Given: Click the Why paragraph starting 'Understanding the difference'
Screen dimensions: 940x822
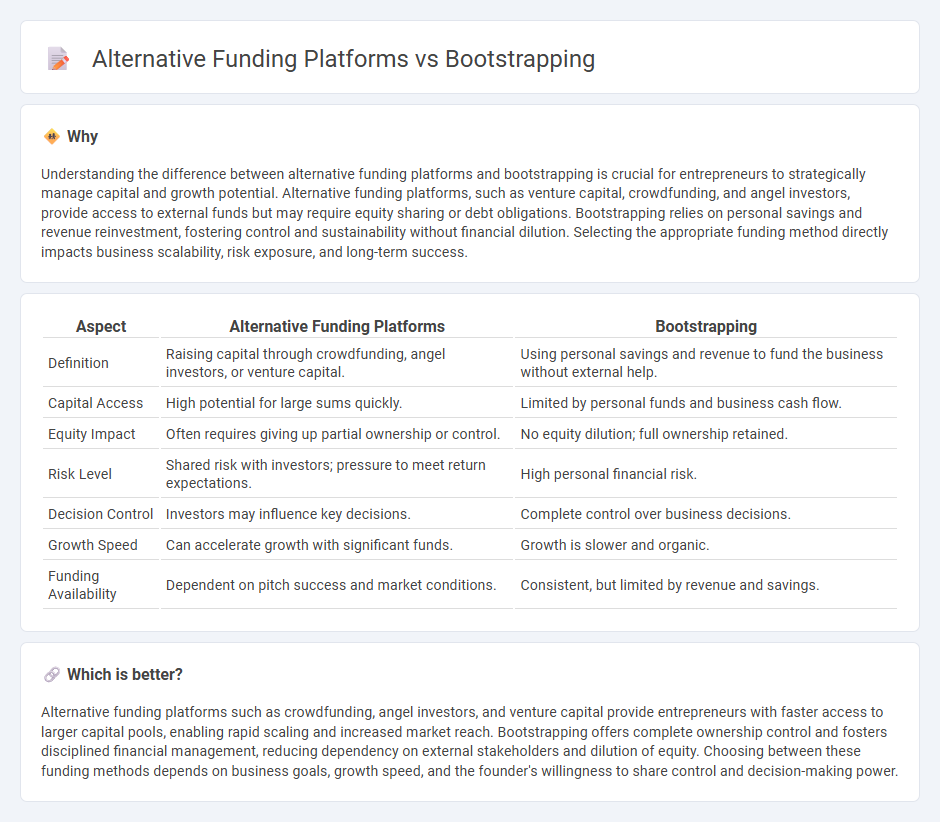Looking at the screenshot, I should [x=465, y=213].
